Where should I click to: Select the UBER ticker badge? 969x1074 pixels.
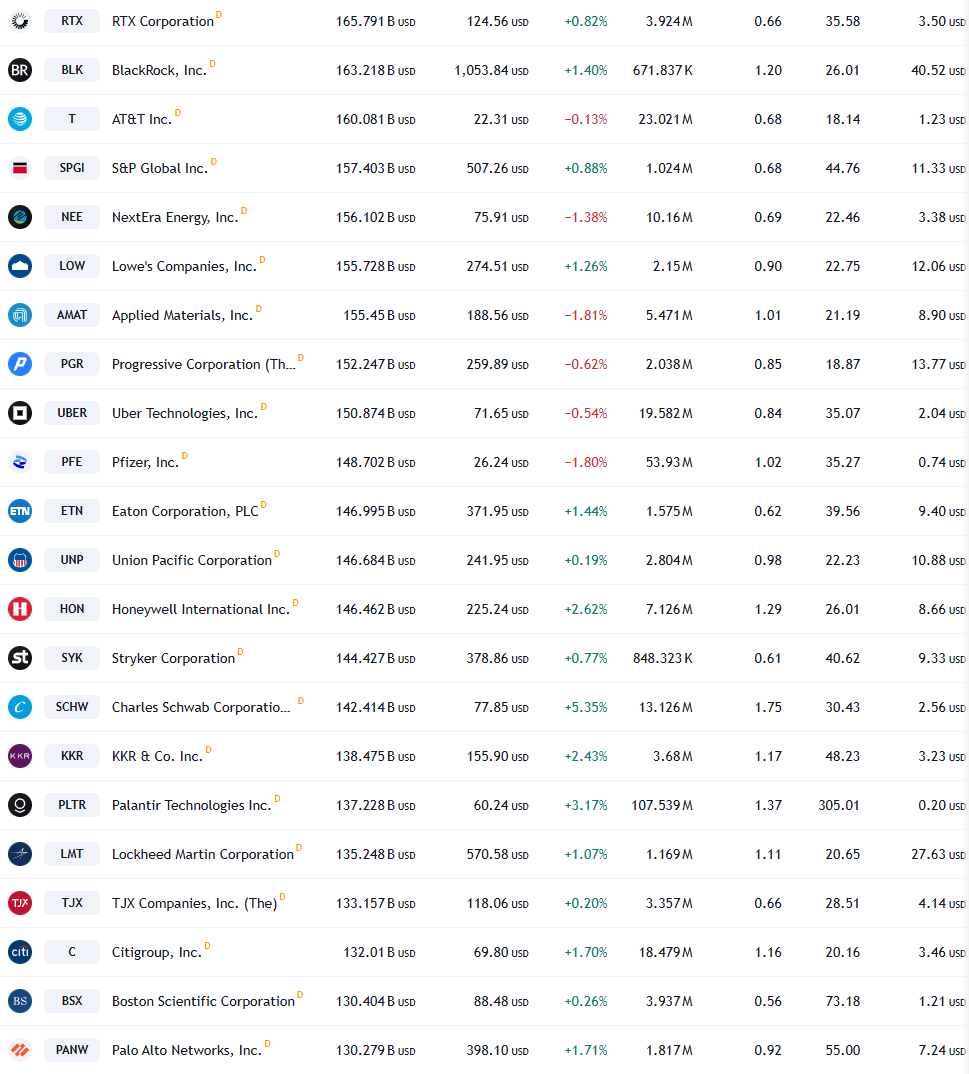pos(72,413)
